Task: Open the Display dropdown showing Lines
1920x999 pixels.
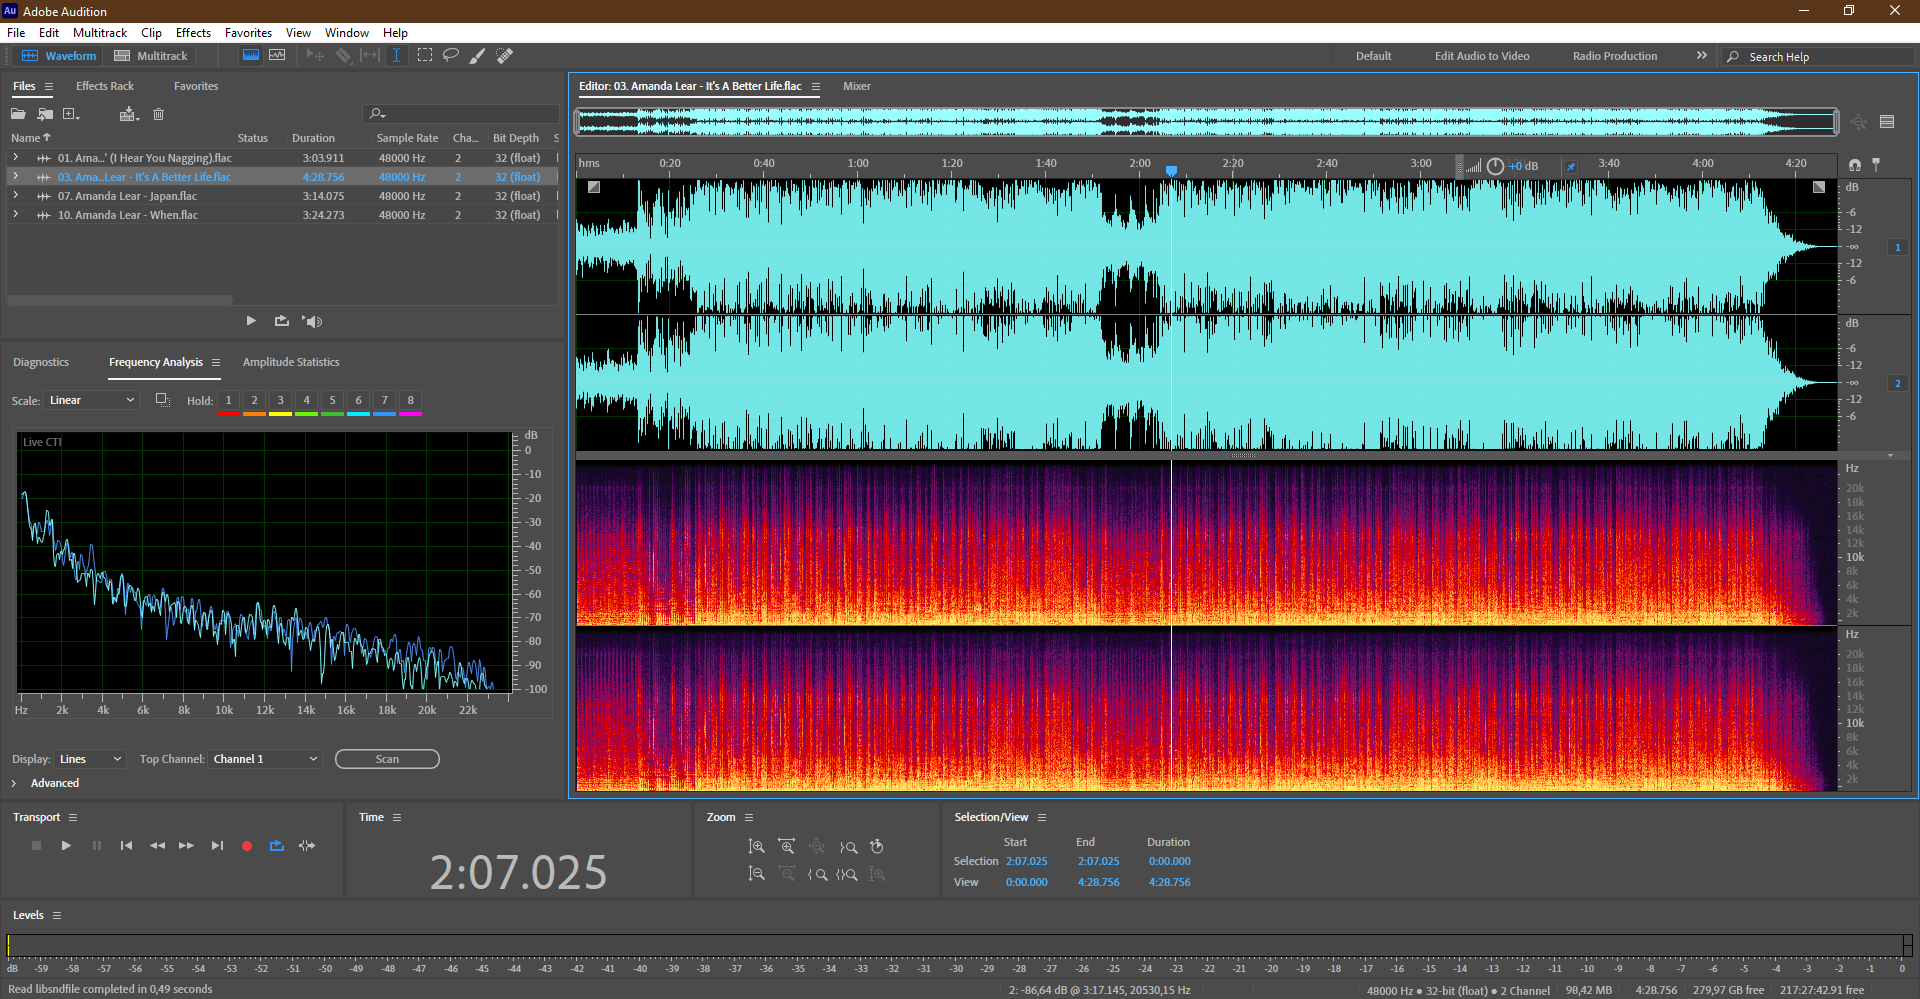Action: click(x=90, y=759)
